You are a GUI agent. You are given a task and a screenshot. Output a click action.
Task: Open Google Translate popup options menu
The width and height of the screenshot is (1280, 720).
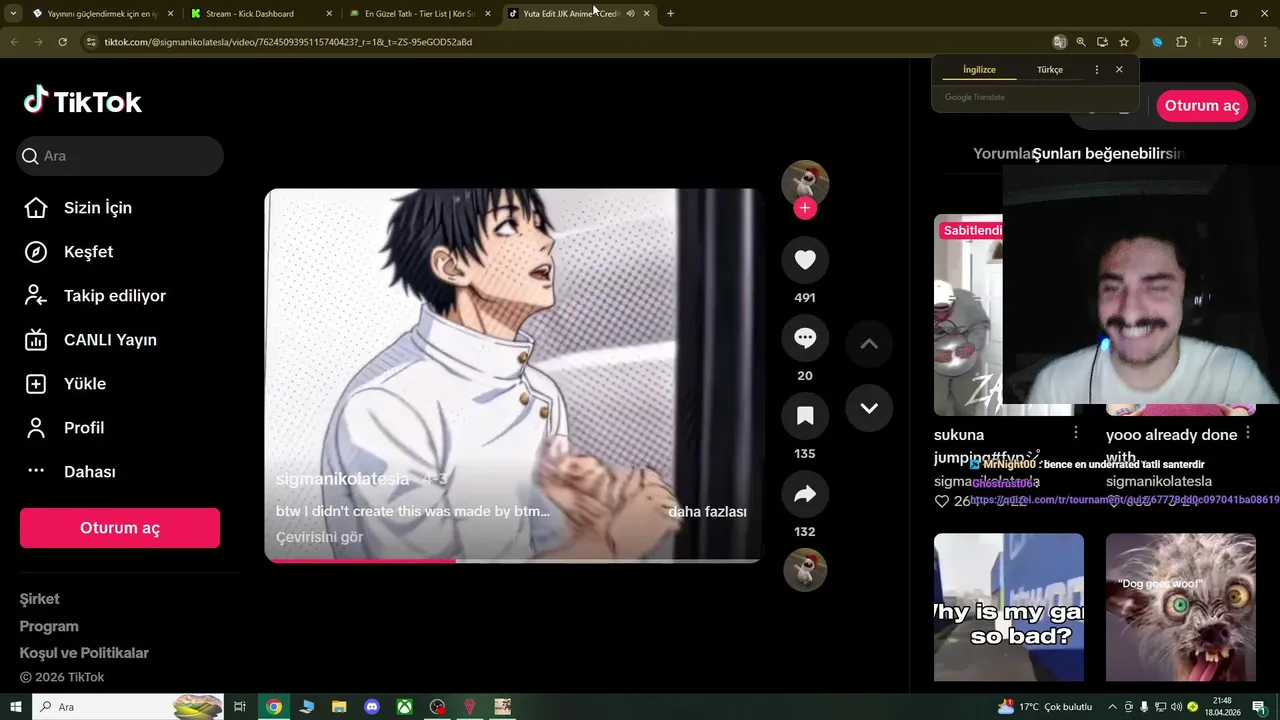(x=1097, y=70)
